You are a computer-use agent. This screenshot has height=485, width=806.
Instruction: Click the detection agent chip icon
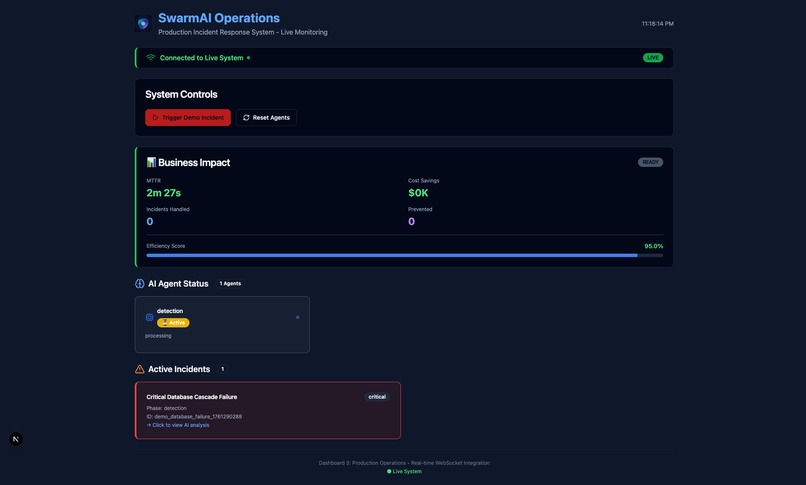tap(149, 318)
